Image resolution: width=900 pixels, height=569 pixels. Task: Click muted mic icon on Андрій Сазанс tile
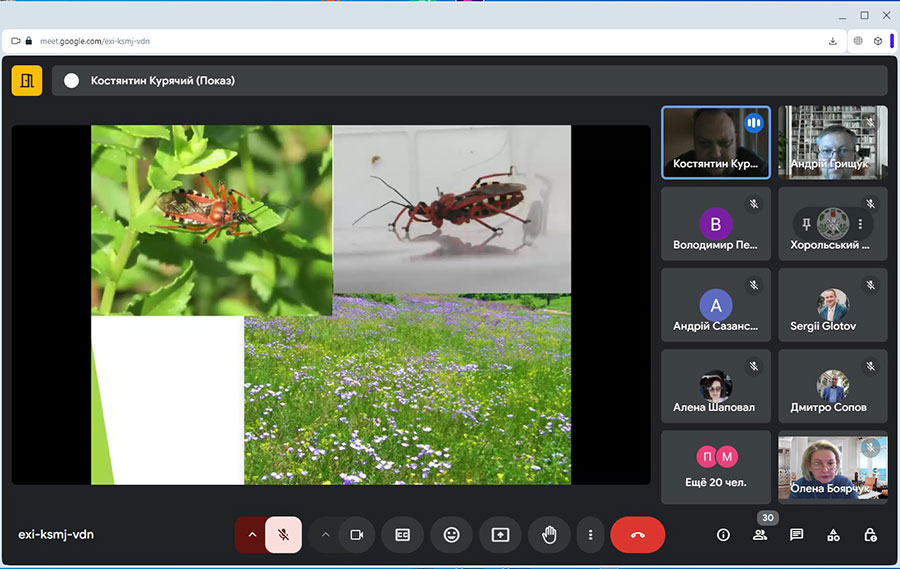[x=754, y=285]
